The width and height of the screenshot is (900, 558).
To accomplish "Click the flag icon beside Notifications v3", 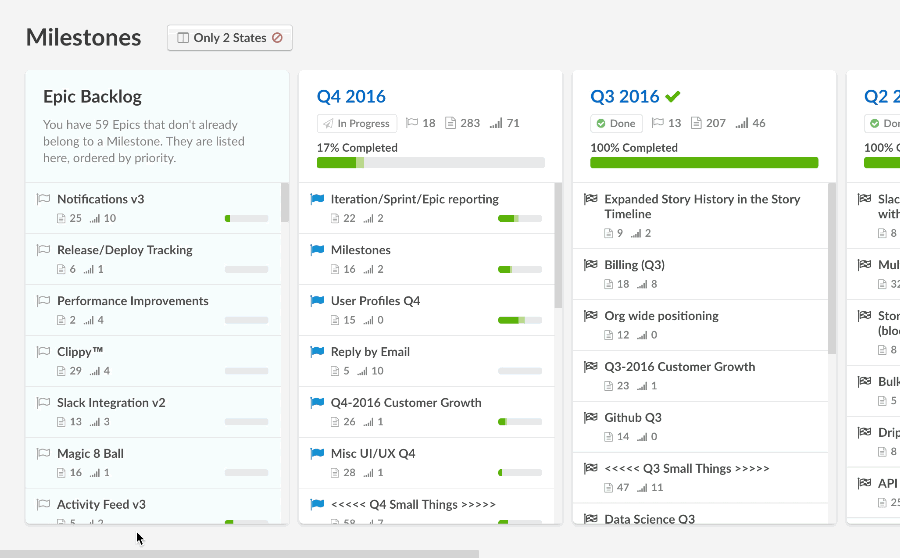I will pos(43,199).
